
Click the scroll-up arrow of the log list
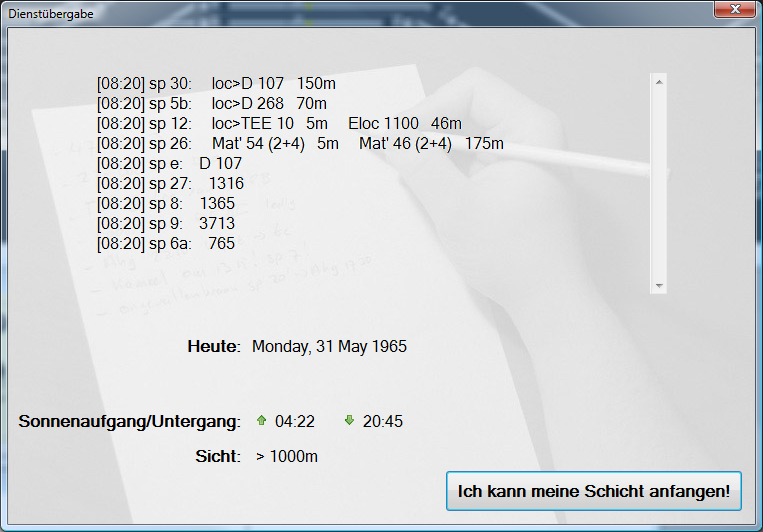tap(658, 81)
